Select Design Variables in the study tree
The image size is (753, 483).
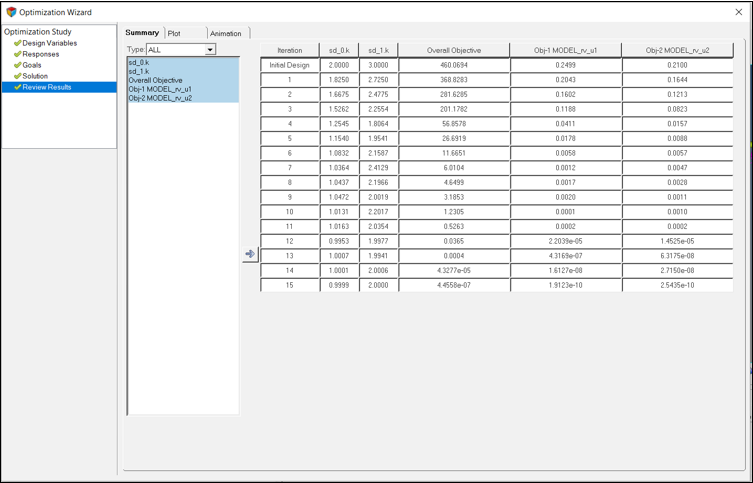point(49,43)
